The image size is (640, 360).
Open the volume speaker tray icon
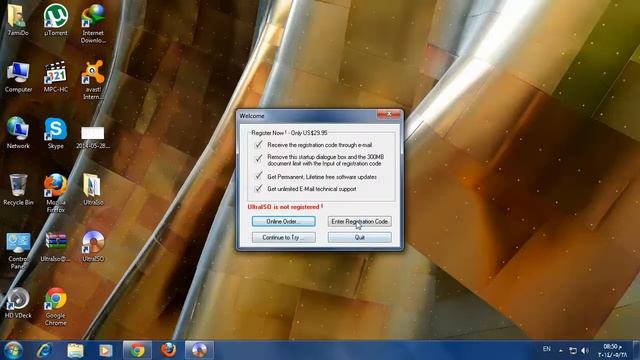coord(585,350)
